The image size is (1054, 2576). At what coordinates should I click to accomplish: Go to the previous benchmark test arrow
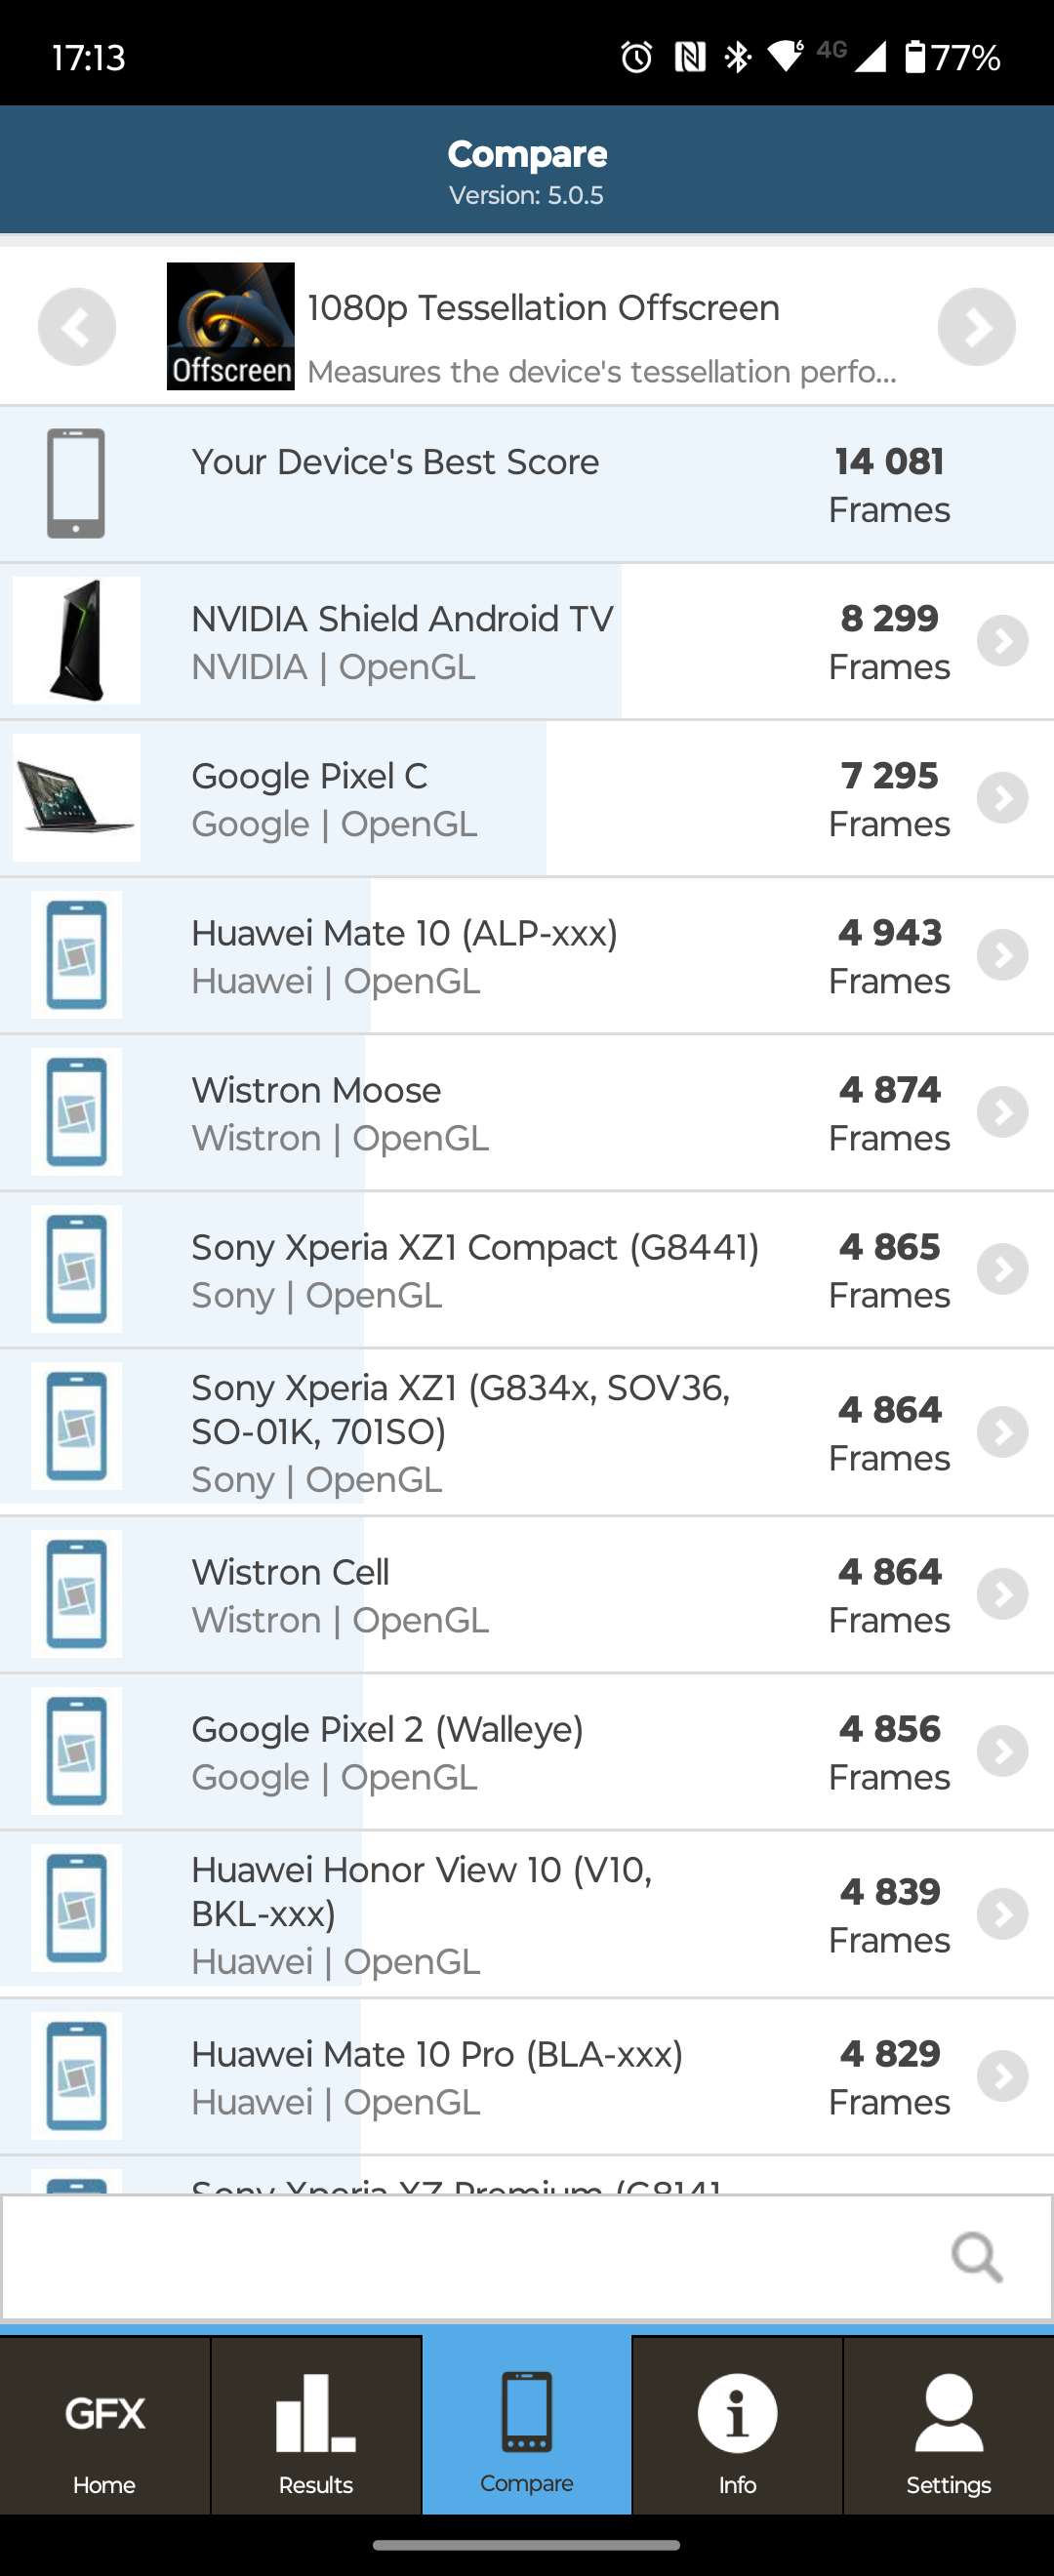[x=77, y=327]
